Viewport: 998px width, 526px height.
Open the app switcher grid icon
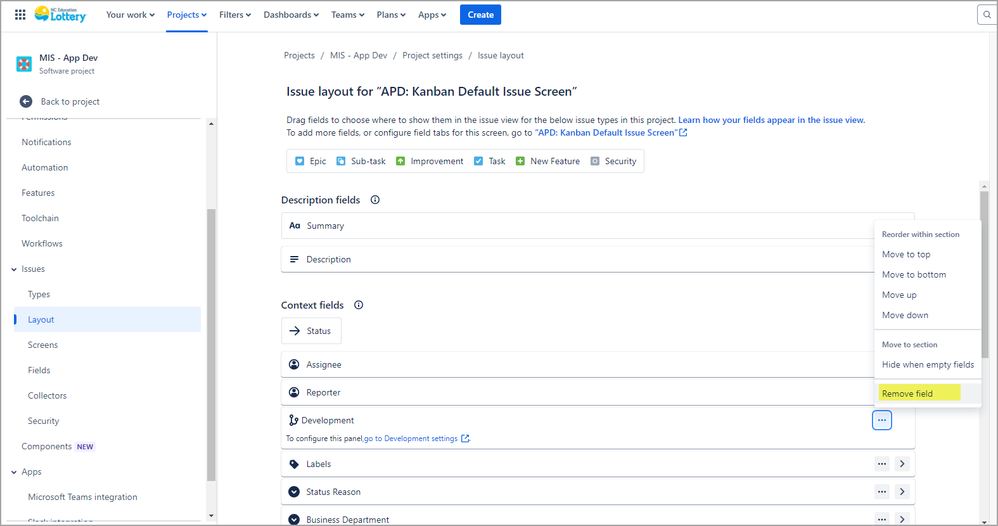tap(20, 15)
